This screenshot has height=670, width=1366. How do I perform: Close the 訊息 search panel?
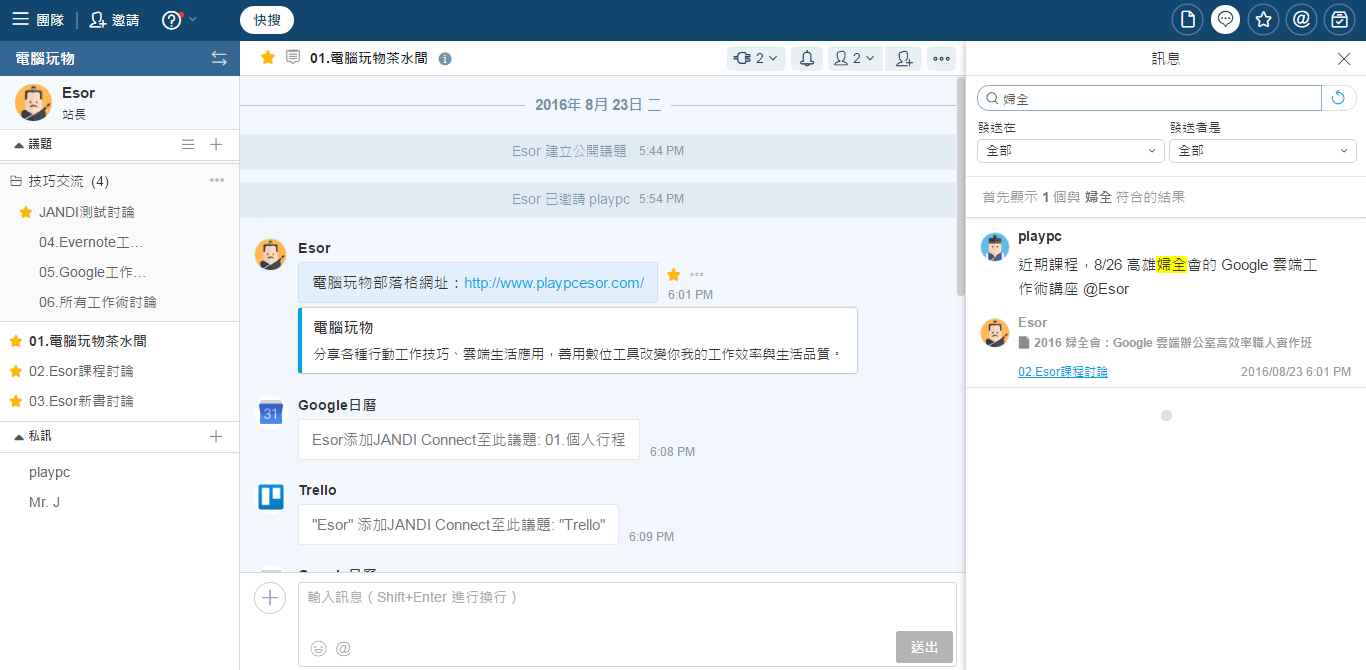point(1344,59)
